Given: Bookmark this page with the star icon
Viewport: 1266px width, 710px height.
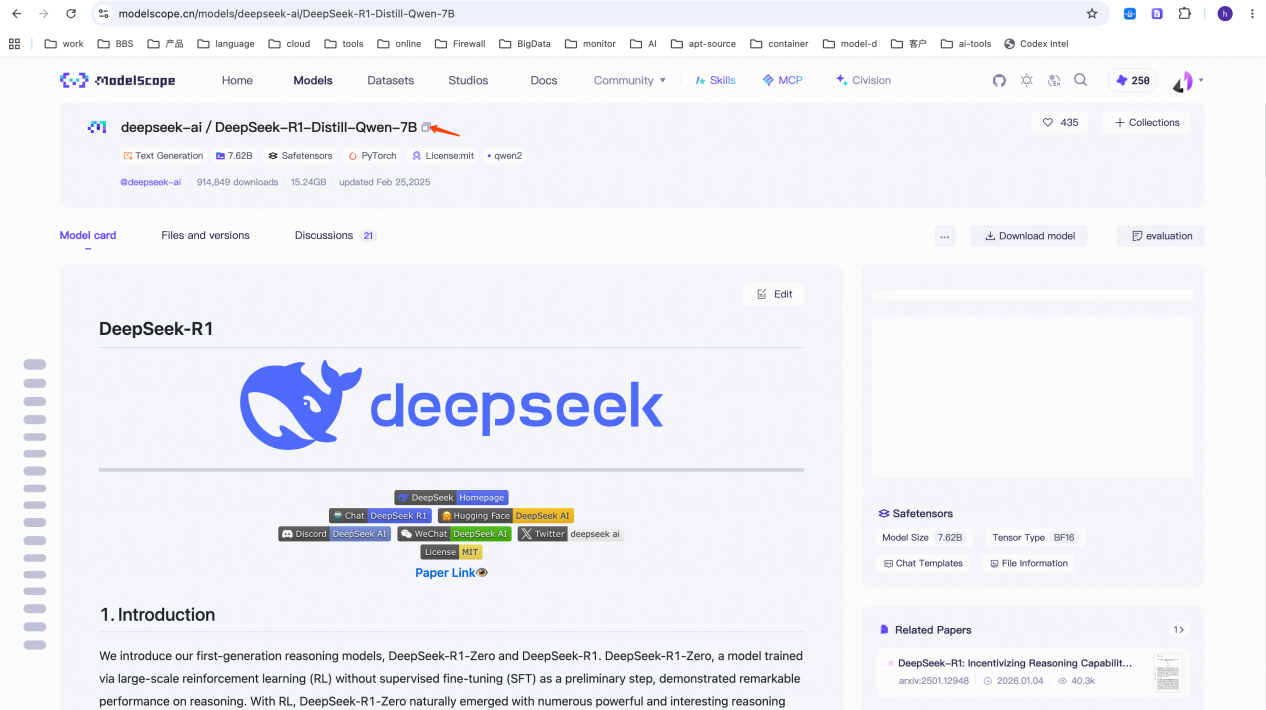Looking at the screenshot, I should point(1092,14).
